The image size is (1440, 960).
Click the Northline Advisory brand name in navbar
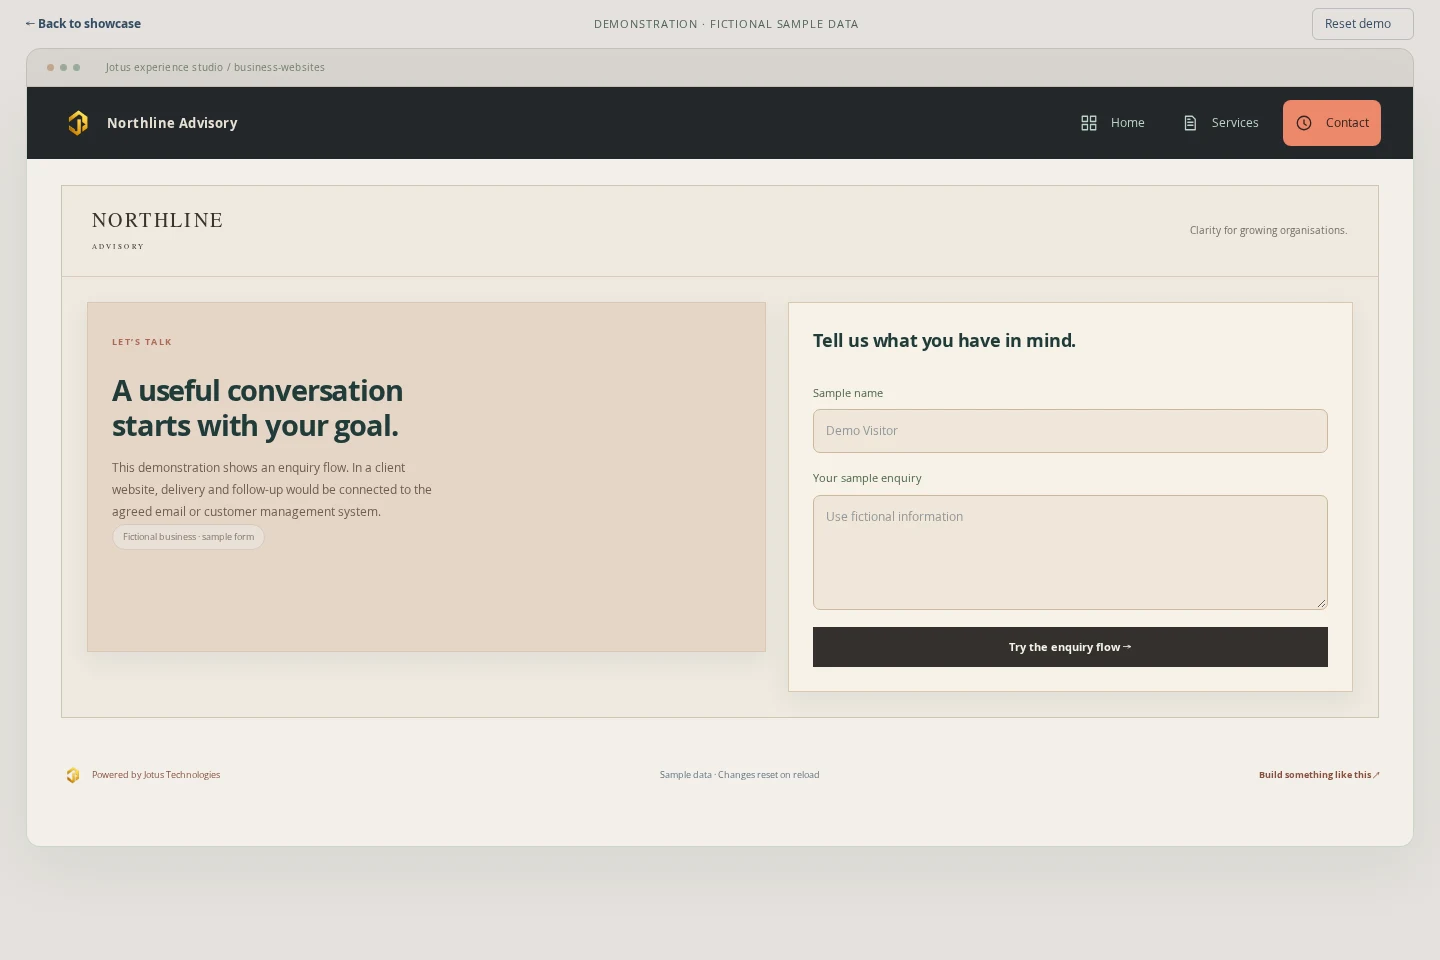(172, 123)
